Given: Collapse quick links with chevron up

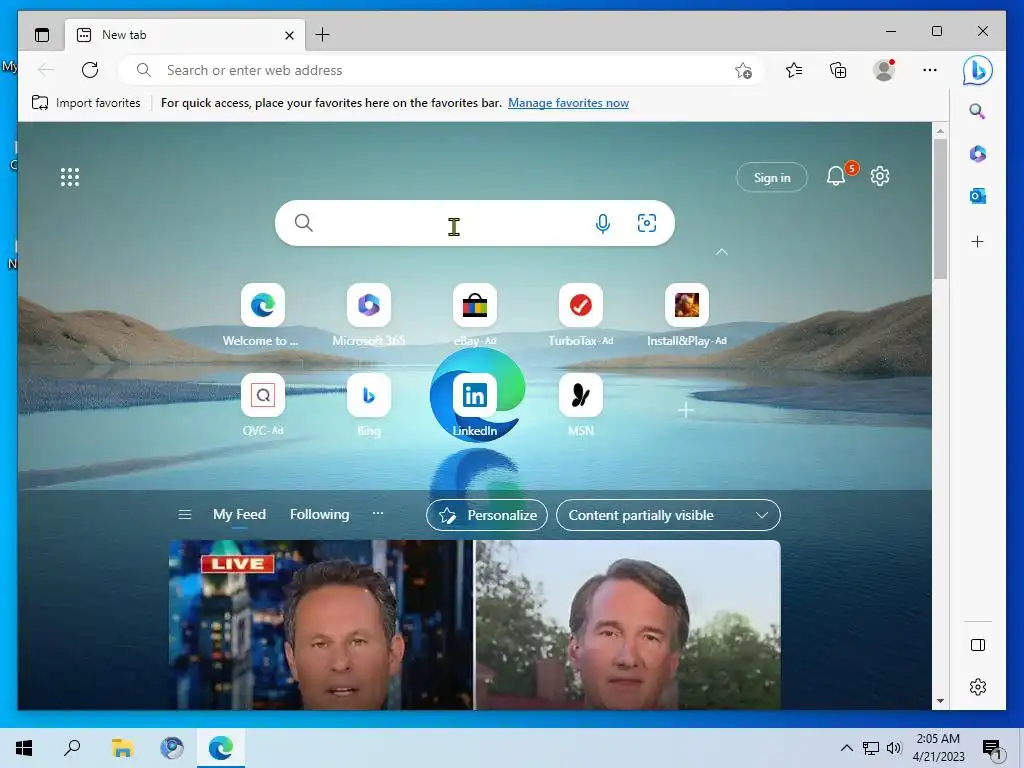Looking at the screenshot, I should pos(722,252).
